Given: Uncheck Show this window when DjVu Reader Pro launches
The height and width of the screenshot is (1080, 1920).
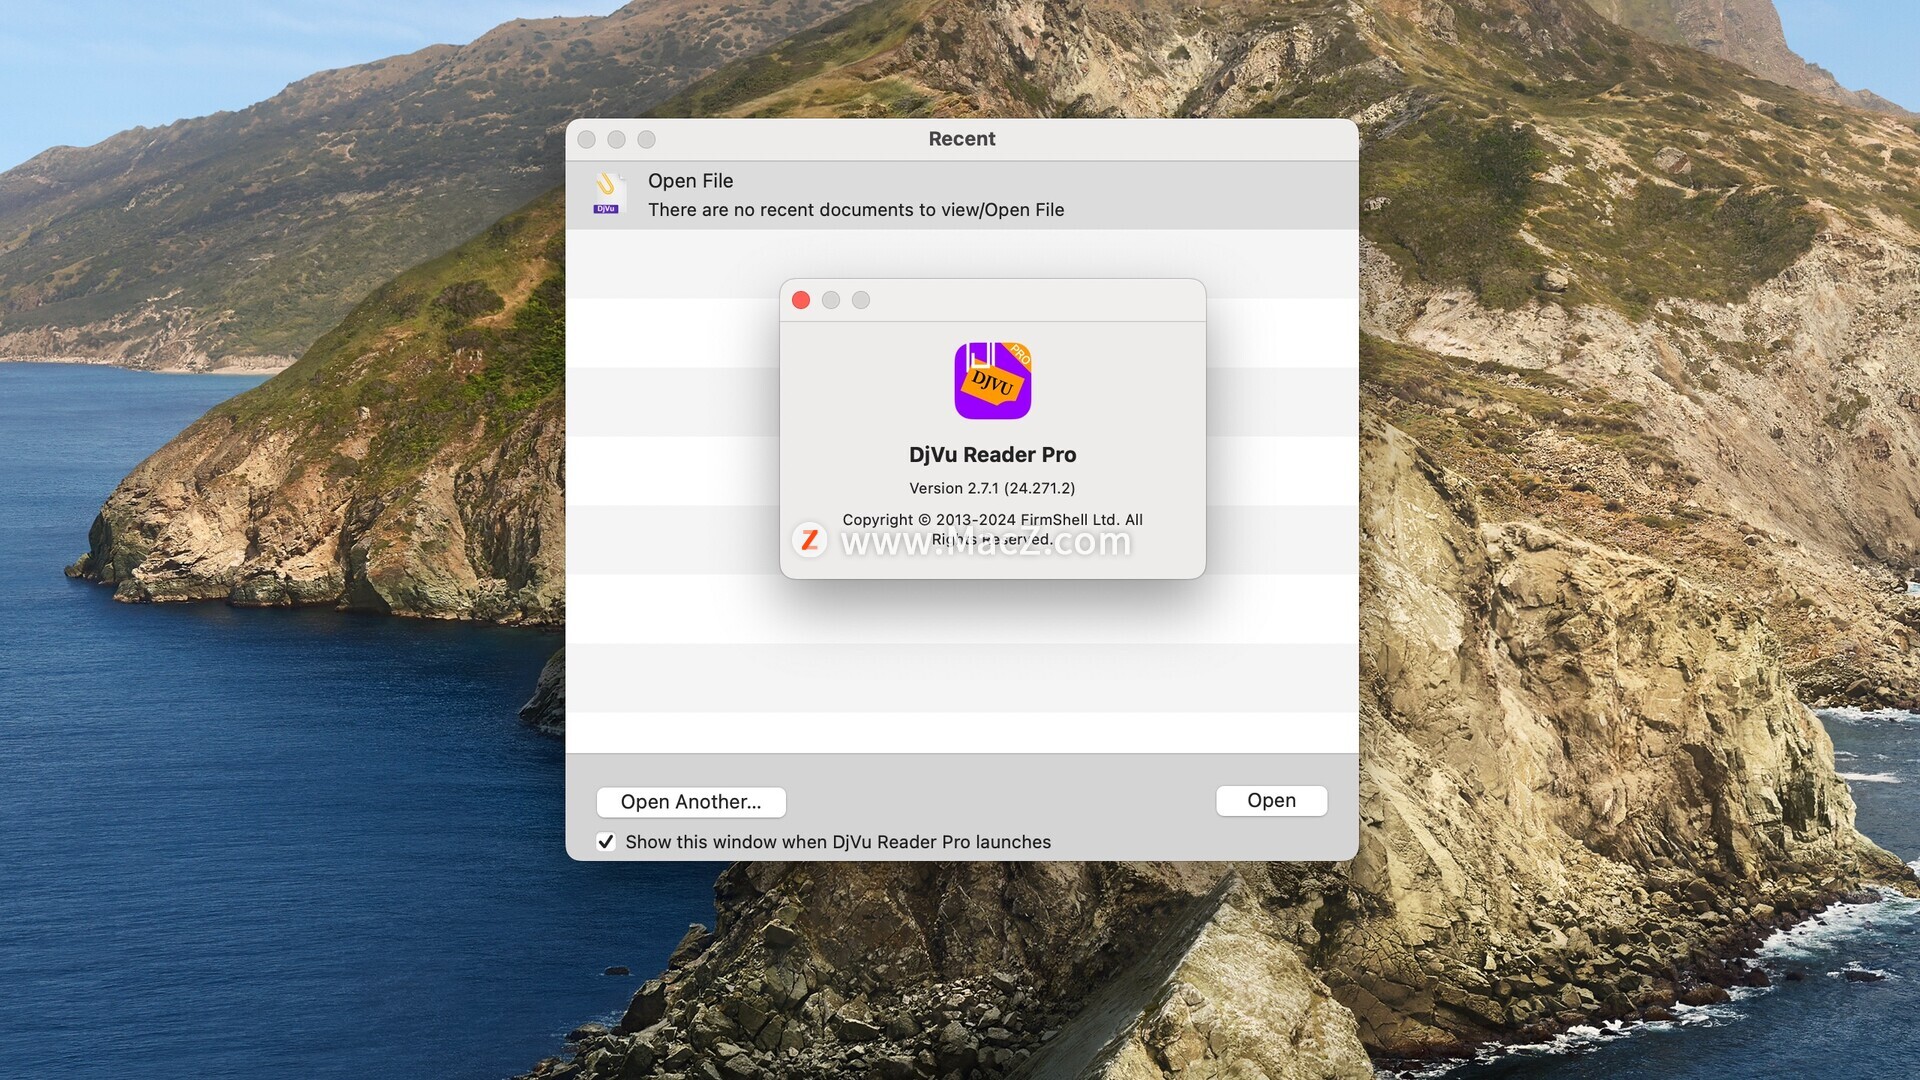Looking at the screenshot, I should (x=606, y=842).
